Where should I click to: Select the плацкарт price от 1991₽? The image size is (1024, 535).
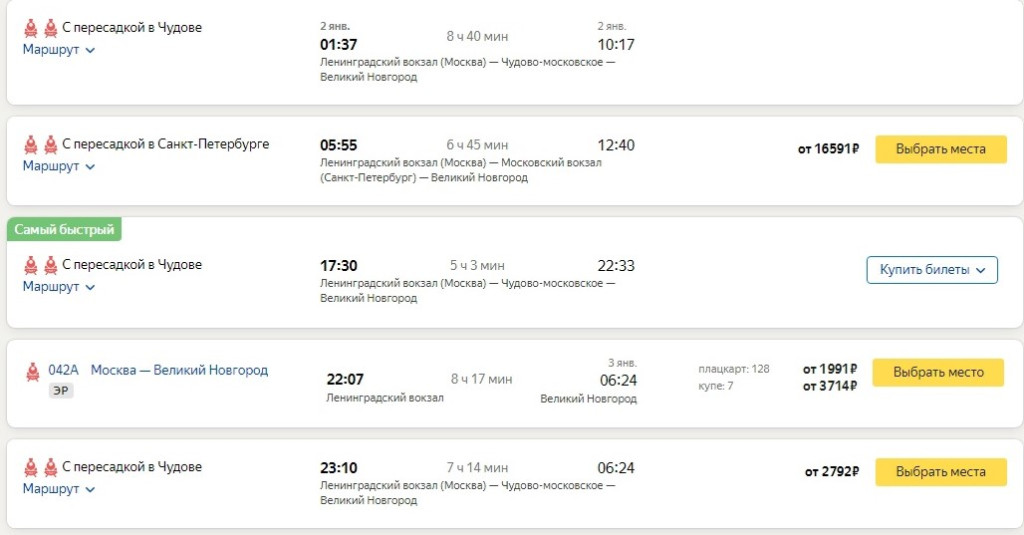tap(829, 369)
